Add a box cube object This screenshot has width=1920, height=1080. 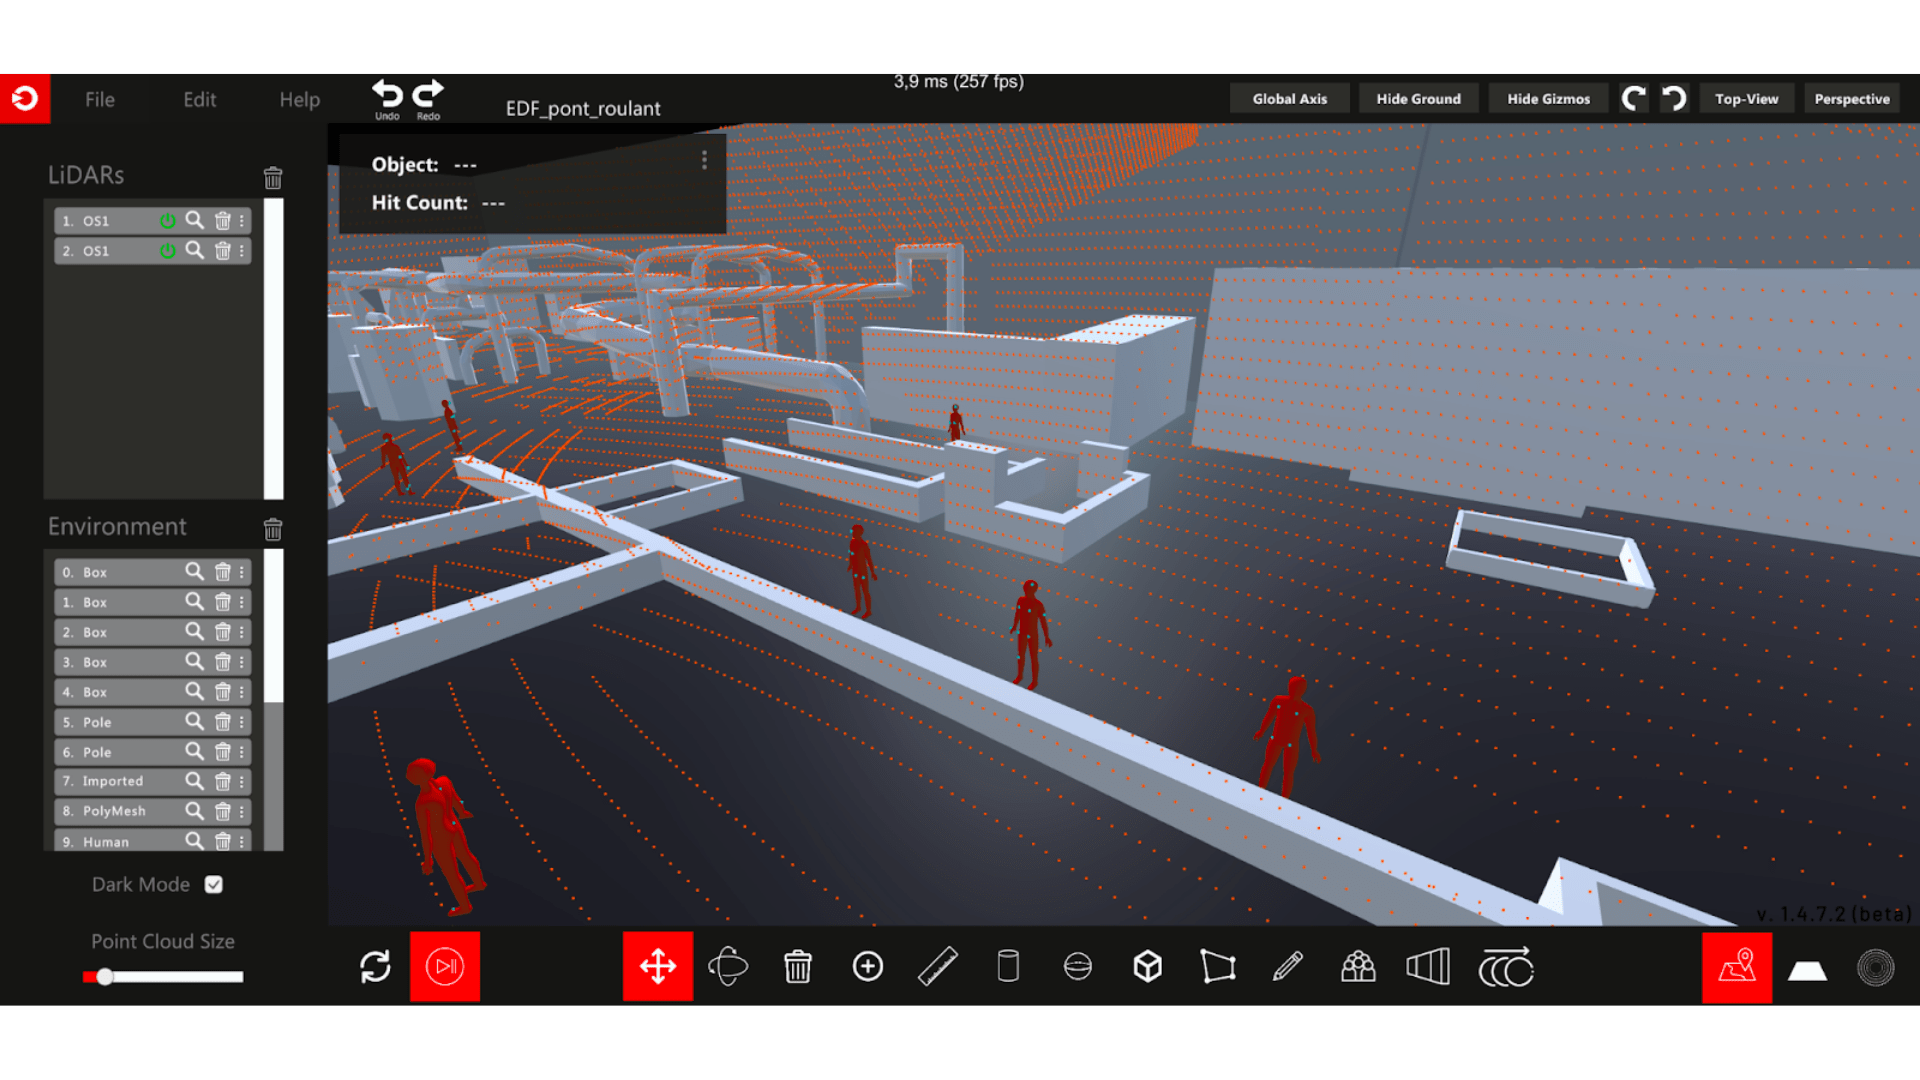coord(1147,966)
